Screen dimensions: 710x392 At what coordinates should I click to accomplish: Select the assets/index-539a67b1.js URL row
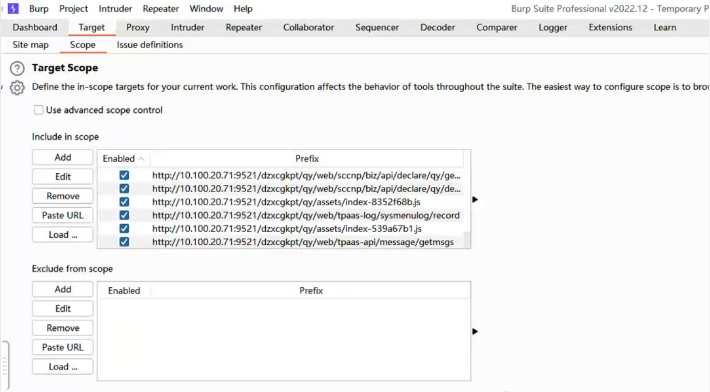pos(281,229)
